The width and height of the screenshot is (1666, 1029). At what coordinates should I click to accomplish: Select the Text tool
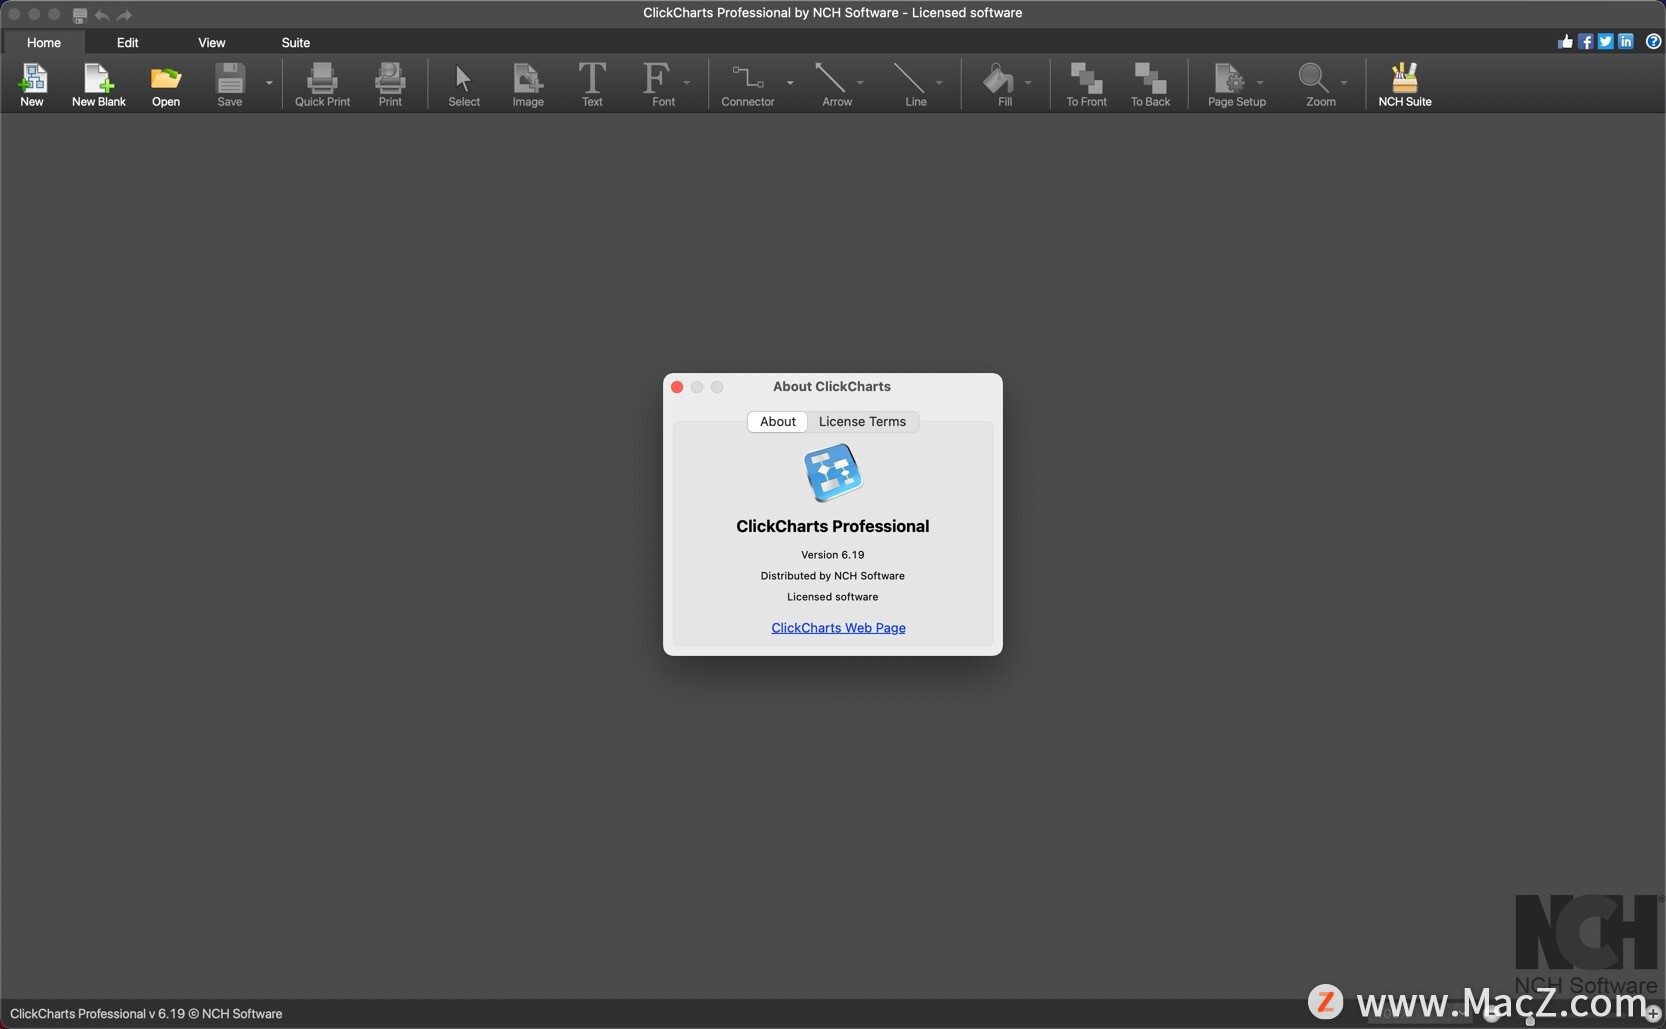click(x=592, y=85)
